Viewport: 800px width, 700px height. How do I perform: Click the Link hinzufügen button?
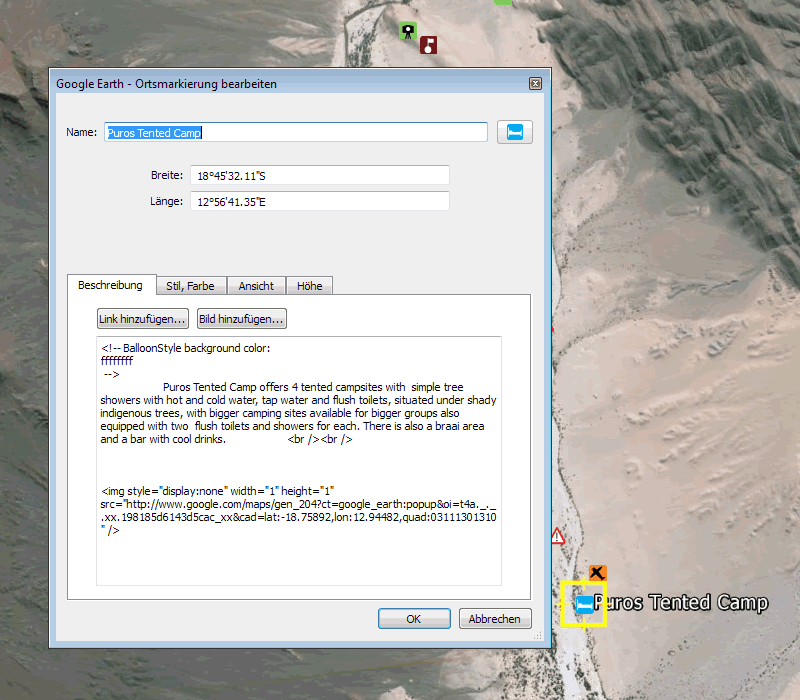[x=143, y=319]
